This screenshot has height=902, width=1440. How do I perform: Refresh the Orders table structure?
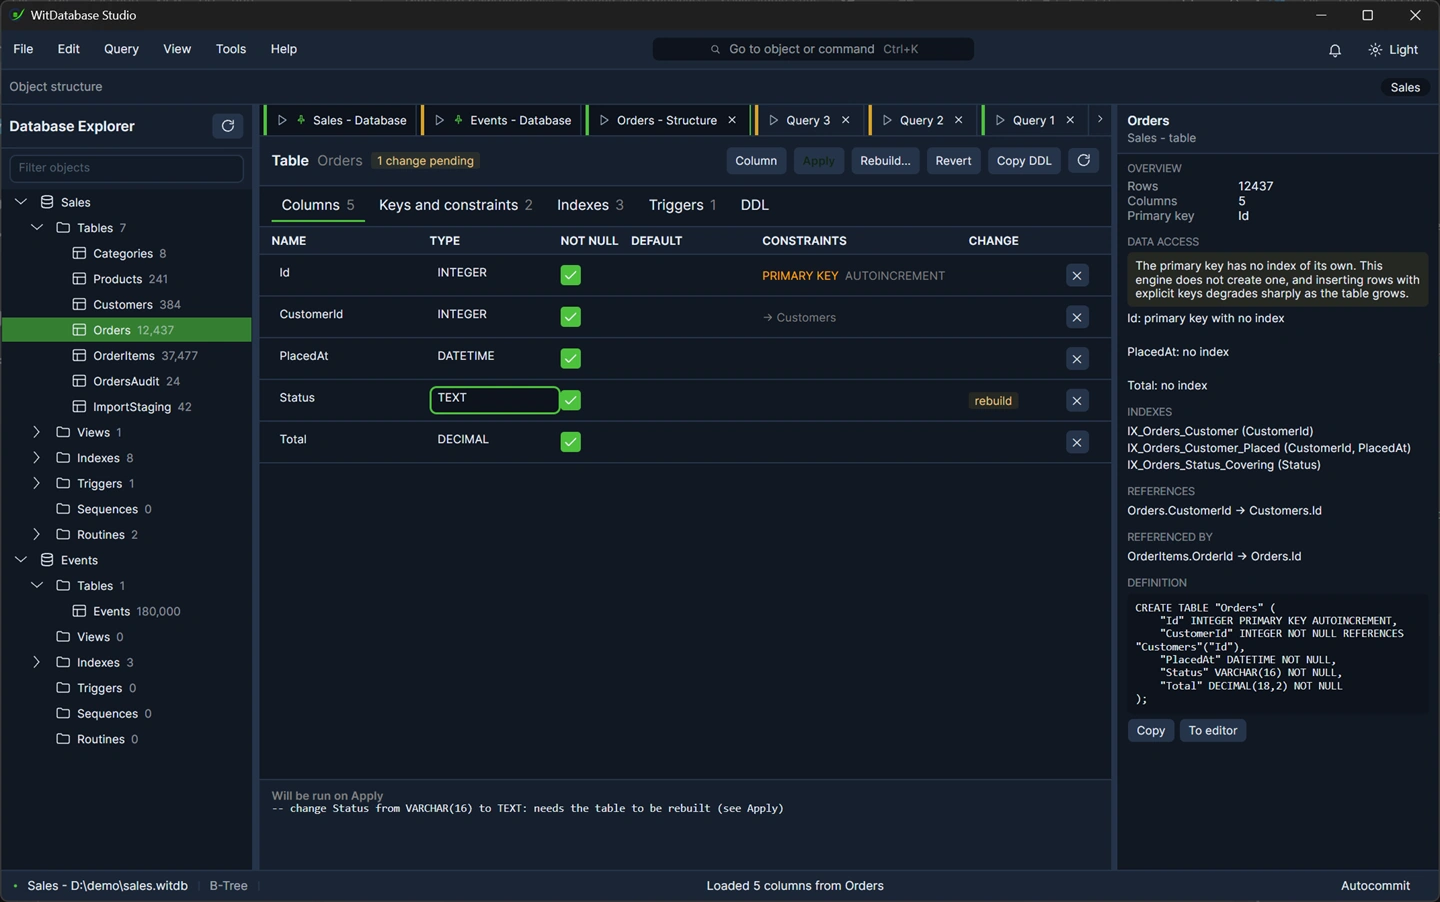(x=1083, y=161)
